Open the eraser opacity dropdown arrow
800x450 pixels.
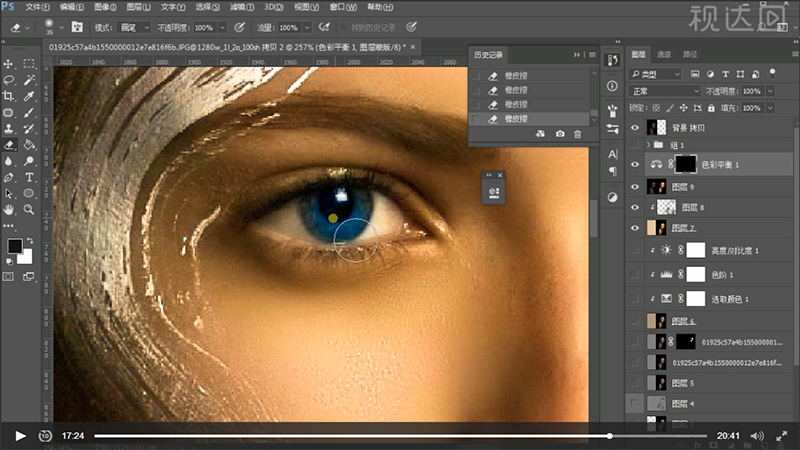click(222, 28)
